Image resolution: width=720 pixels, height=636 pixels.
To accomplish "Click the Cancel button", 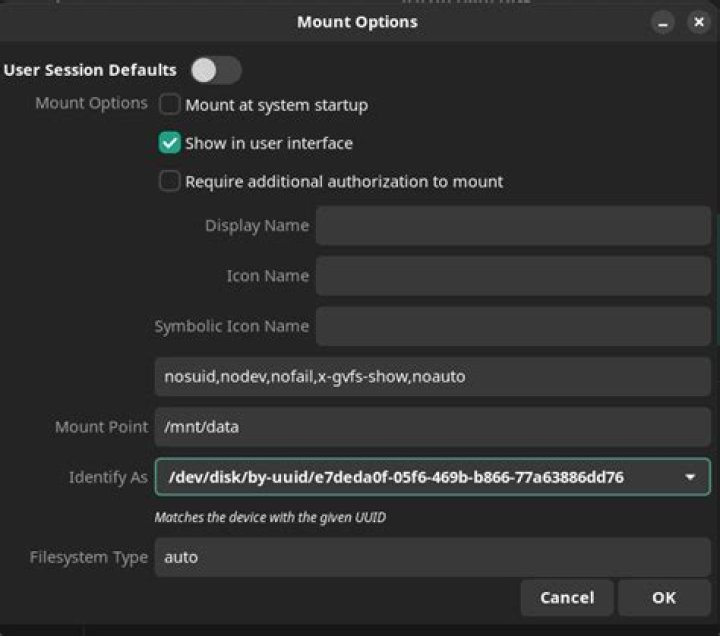I will pyautogui.click(x=567, y=597).
